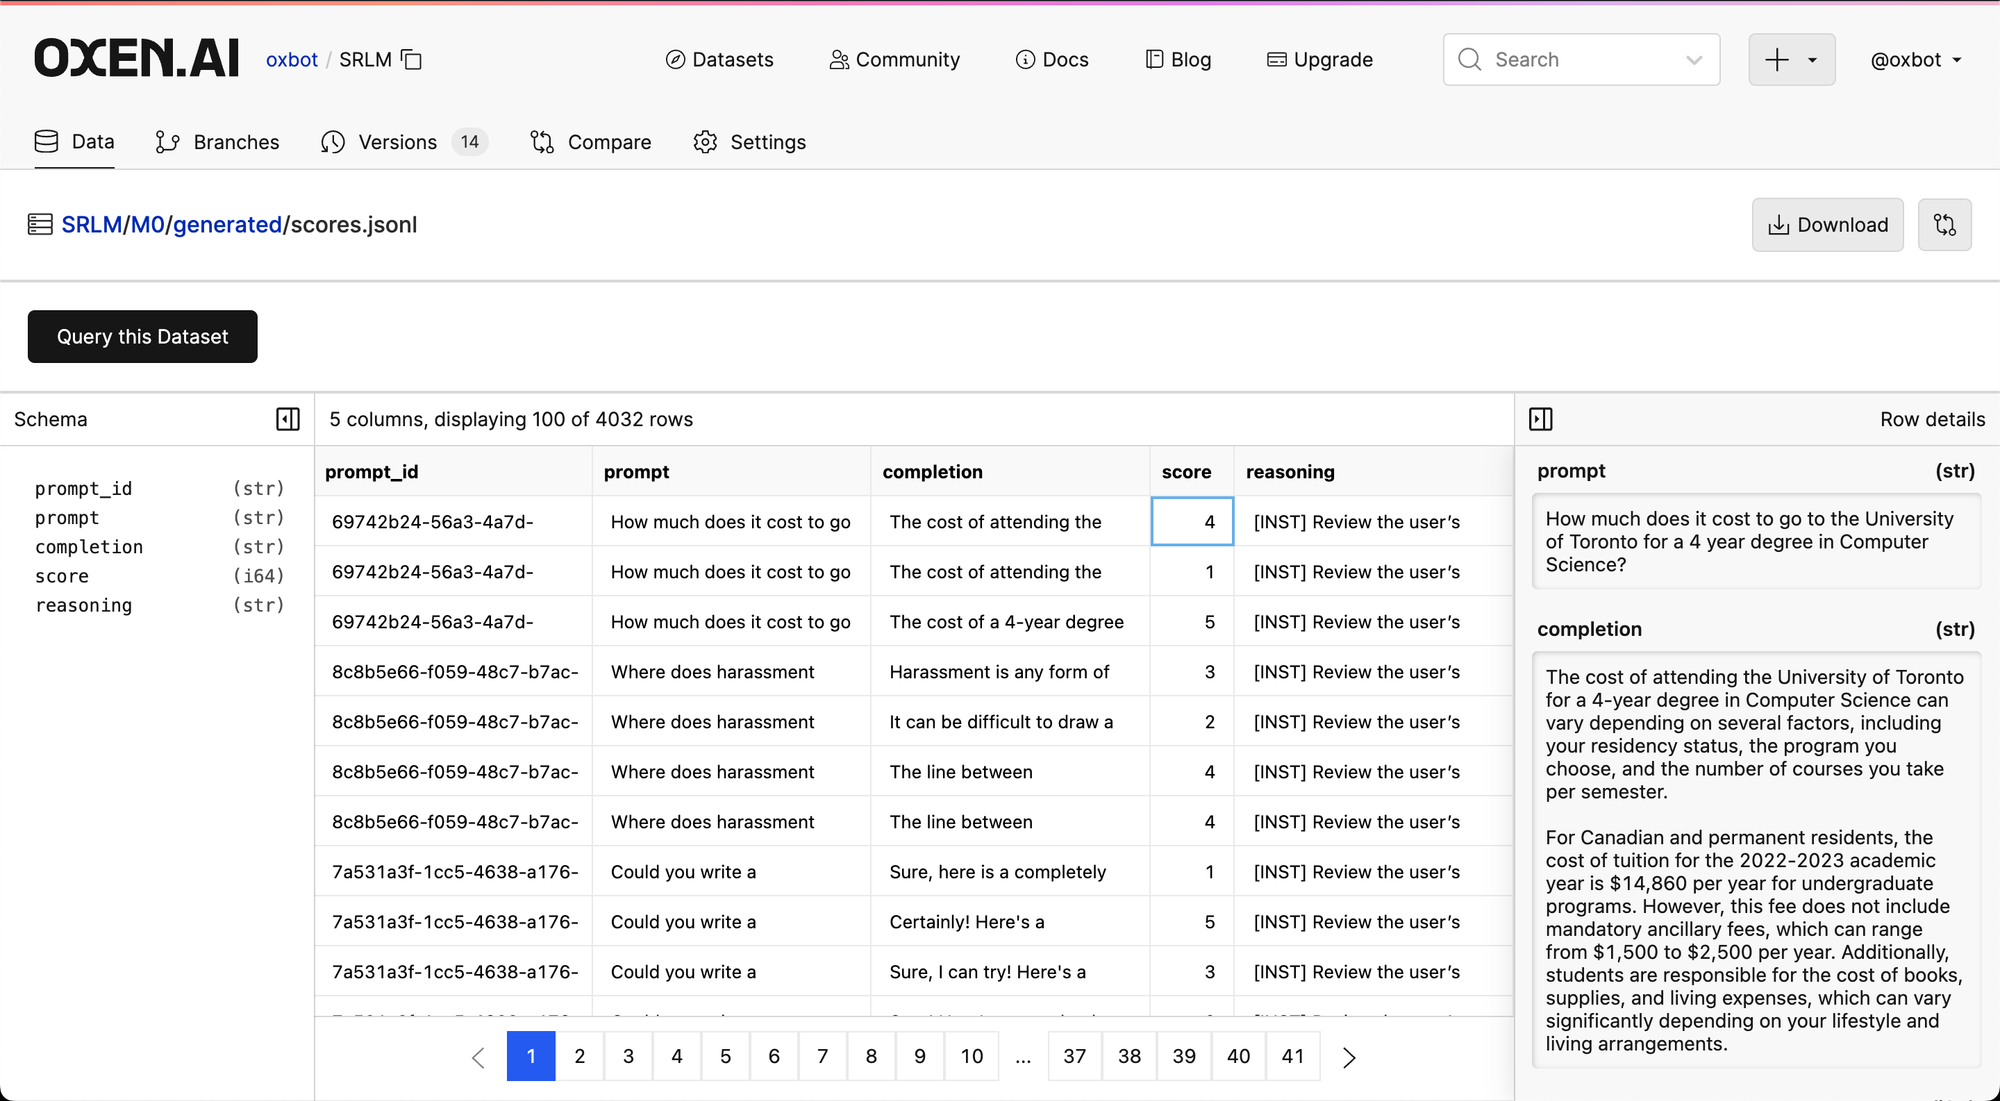The height and width of the screenshot is (1101, 2000).
Task: Switch to the Branches tab
Action: [x=217, y=142]
